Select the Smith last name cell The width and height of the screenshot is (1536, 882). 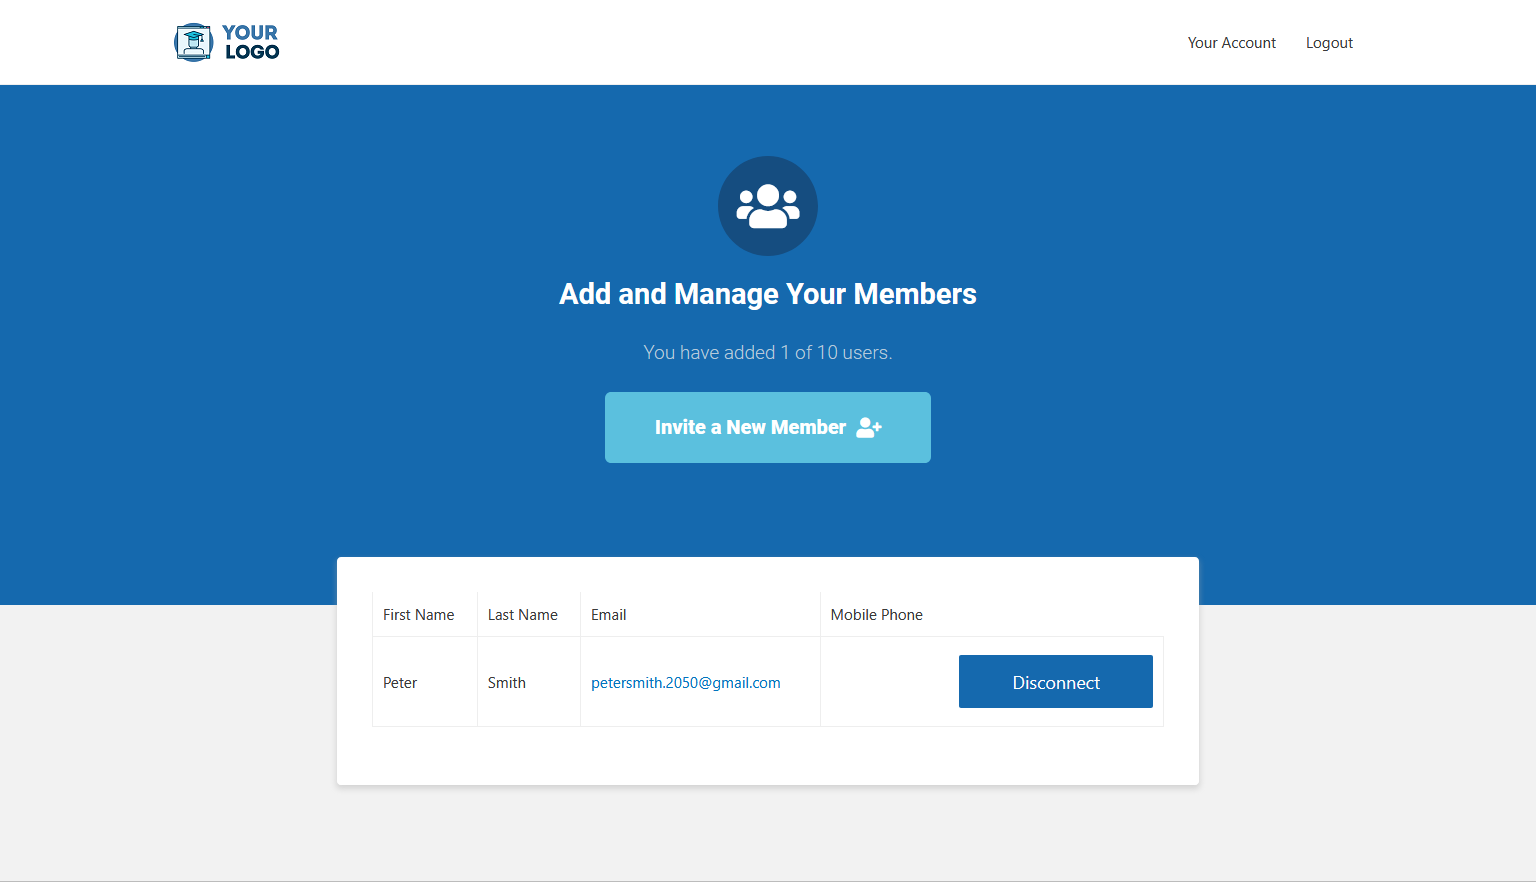coord(506,683)
